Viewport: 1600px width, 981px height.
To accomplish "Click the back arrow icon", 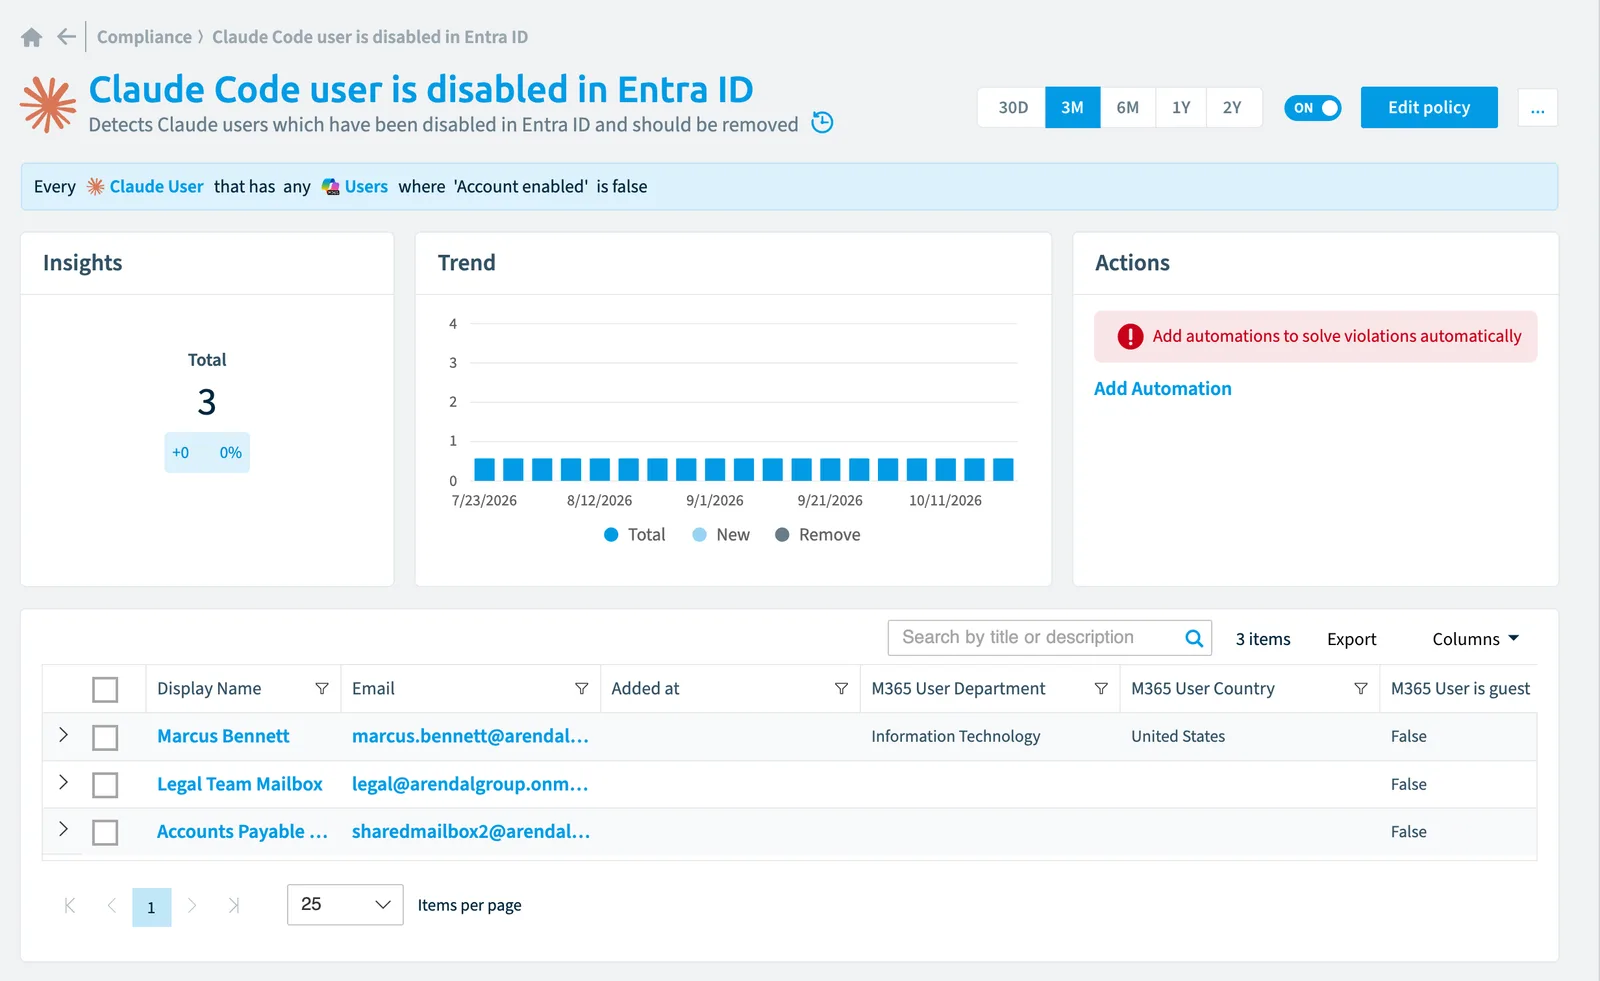I will point(67,37).
